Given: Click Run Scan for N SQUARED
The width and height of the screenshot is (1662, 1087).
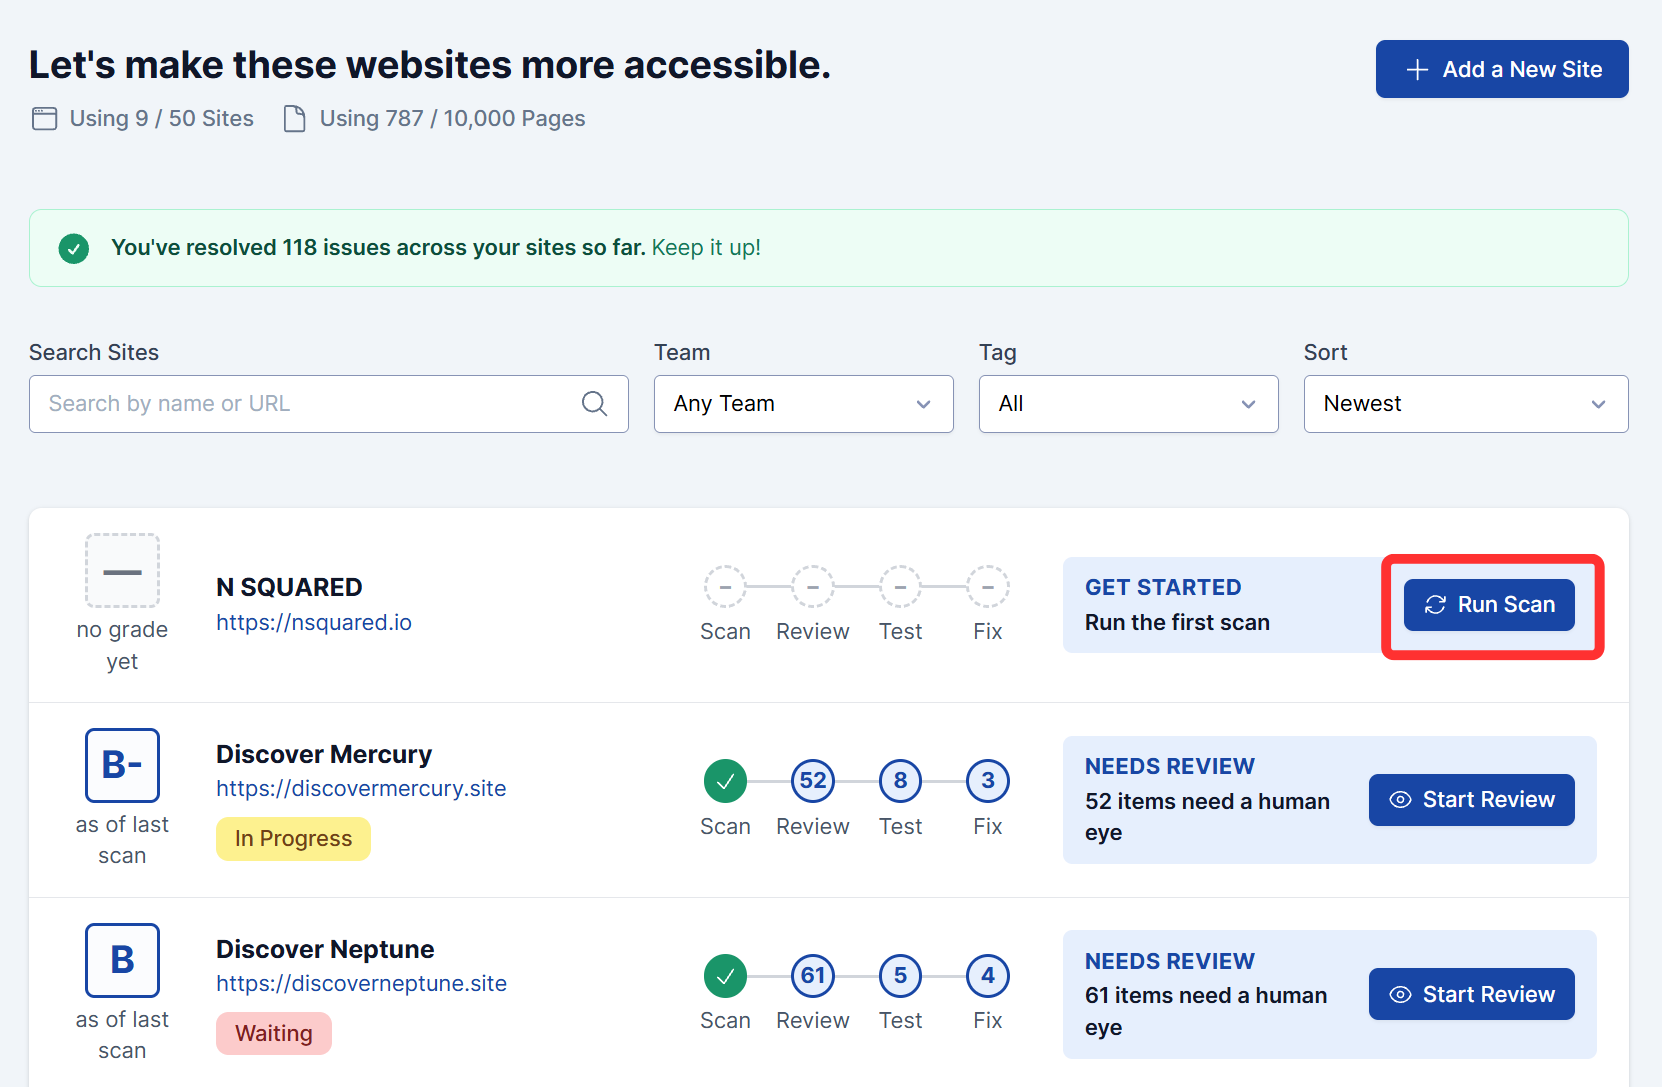Looking at the screenshot, I should click(1489, 605).
